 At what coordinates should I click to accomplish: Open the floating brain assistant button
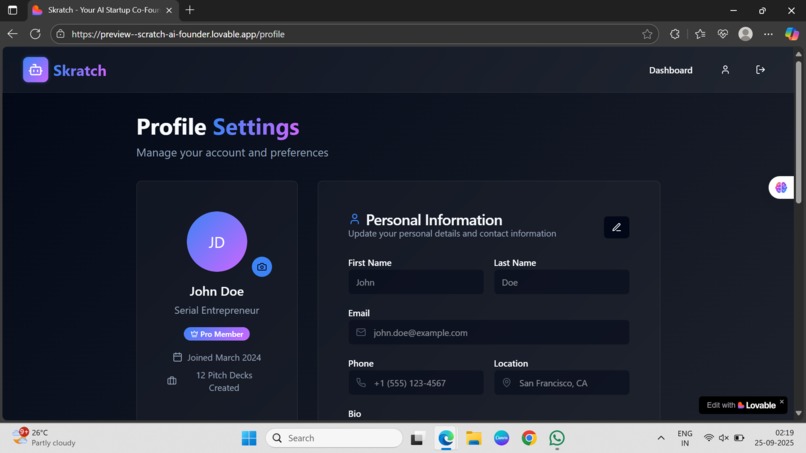click(781, 187)
